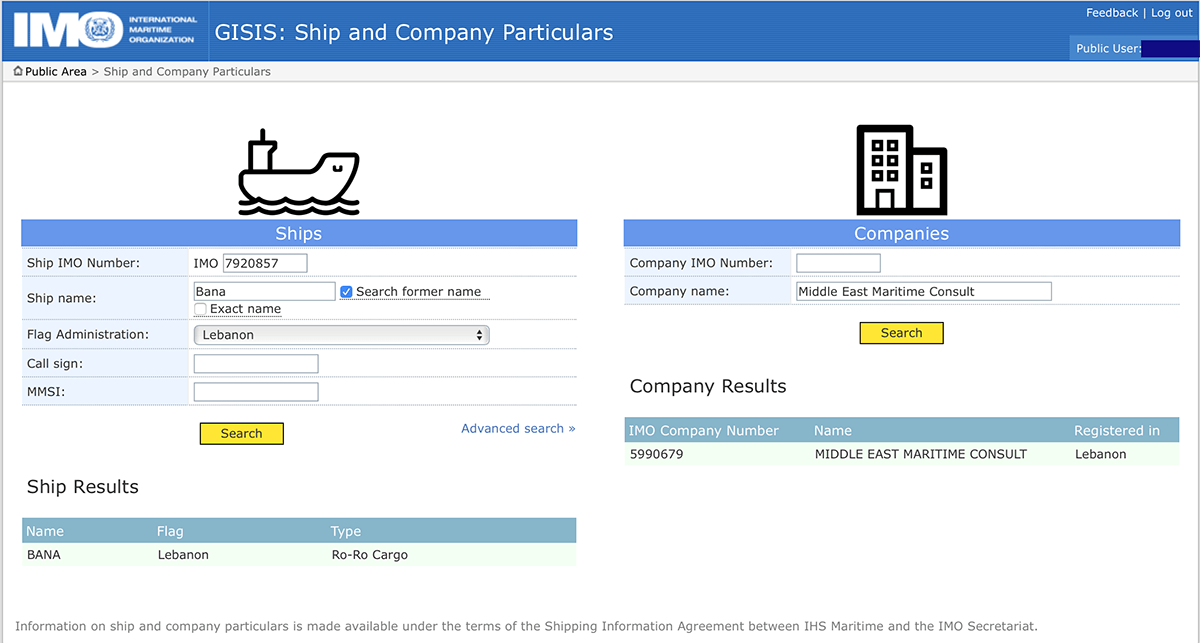
Task: Open the Flag Administration dropdown
Action: [340, 335]
